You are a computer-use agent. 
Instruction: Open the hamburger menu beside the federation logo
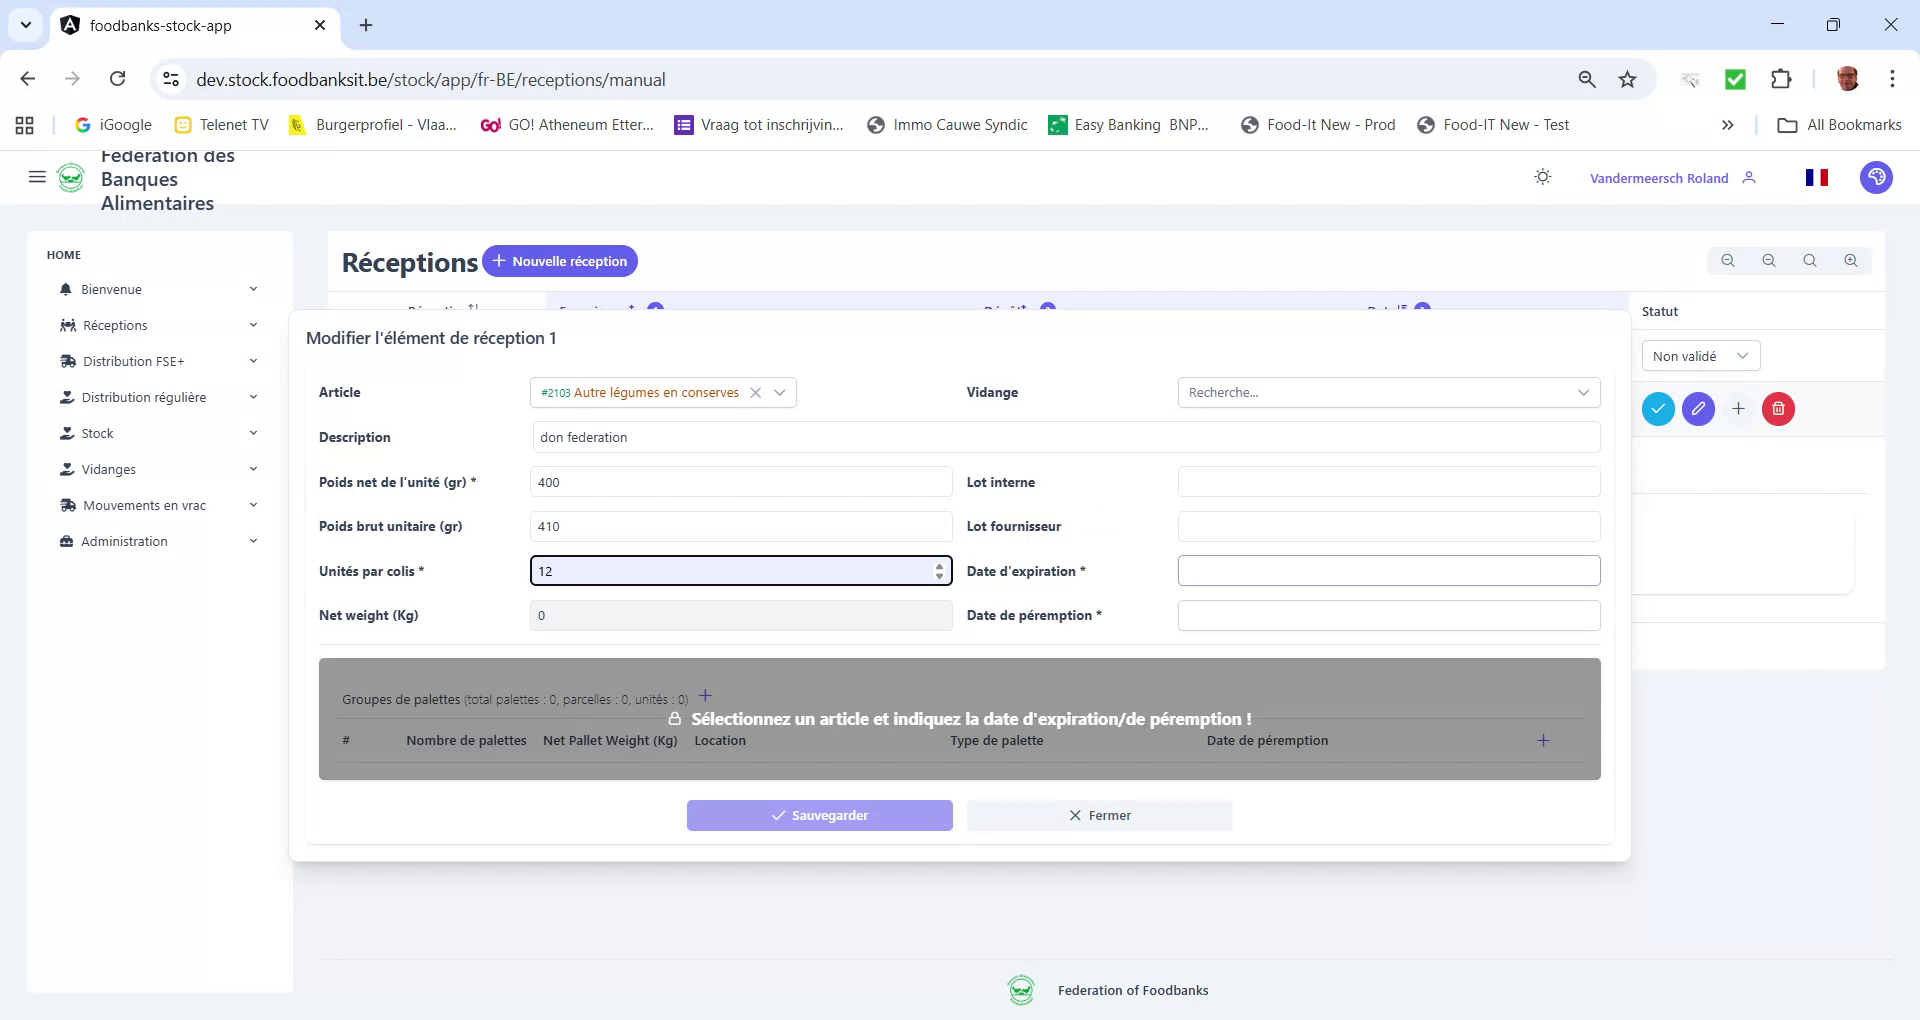click(37, 177)
